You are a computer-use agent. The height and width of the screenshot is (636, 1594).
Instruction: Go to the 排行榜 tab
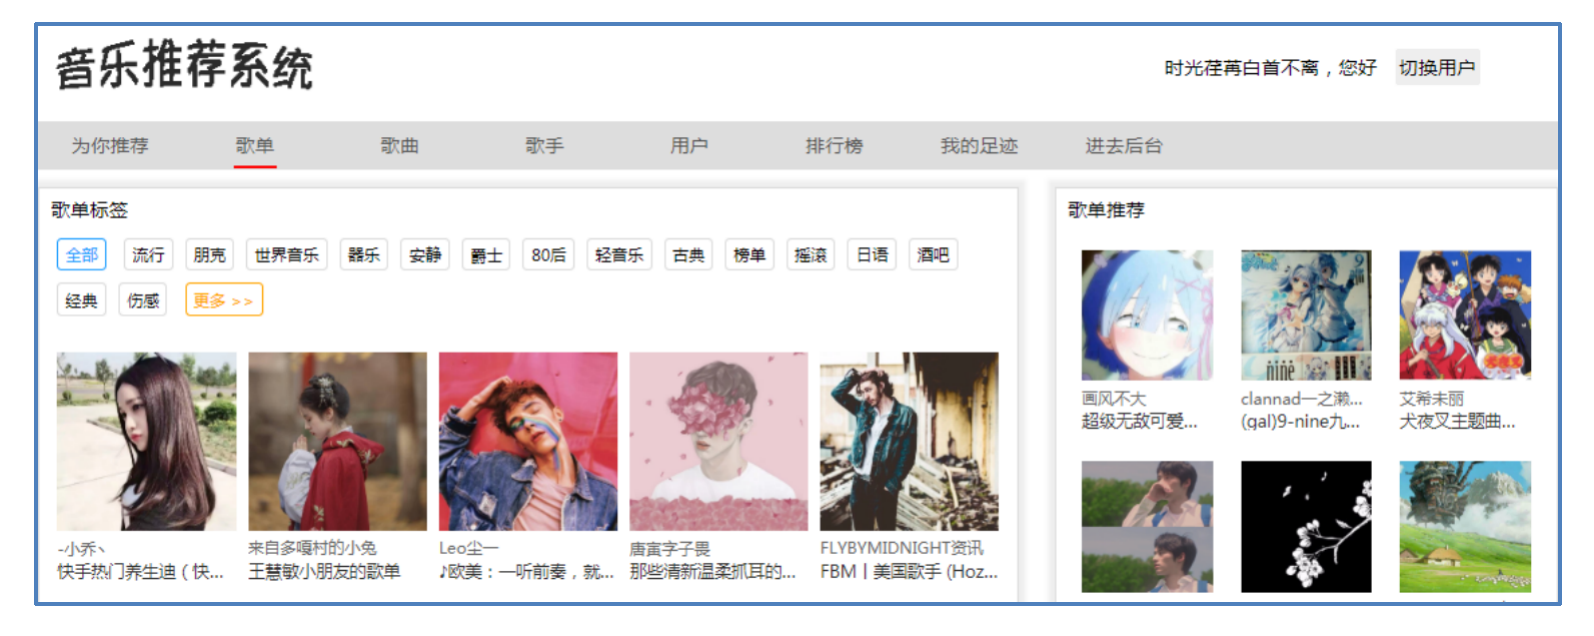pyautogui.click(x=834, y=146)
